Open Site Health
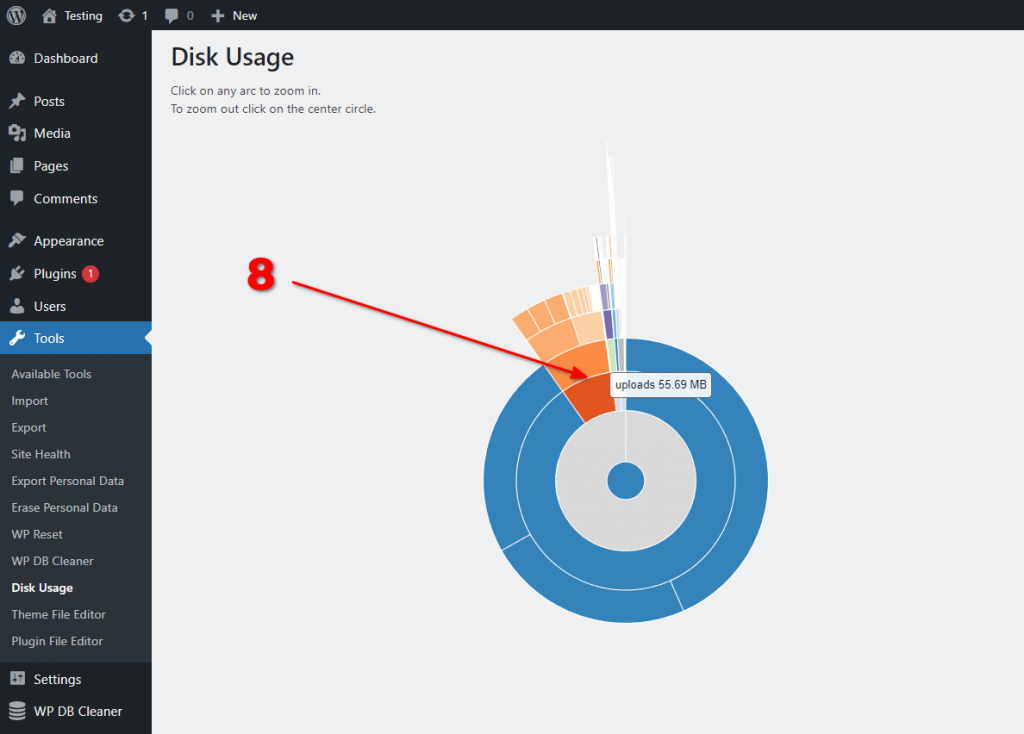This screenshot has width=1024, height=734. pyautogui.click(x=40, y=455)
